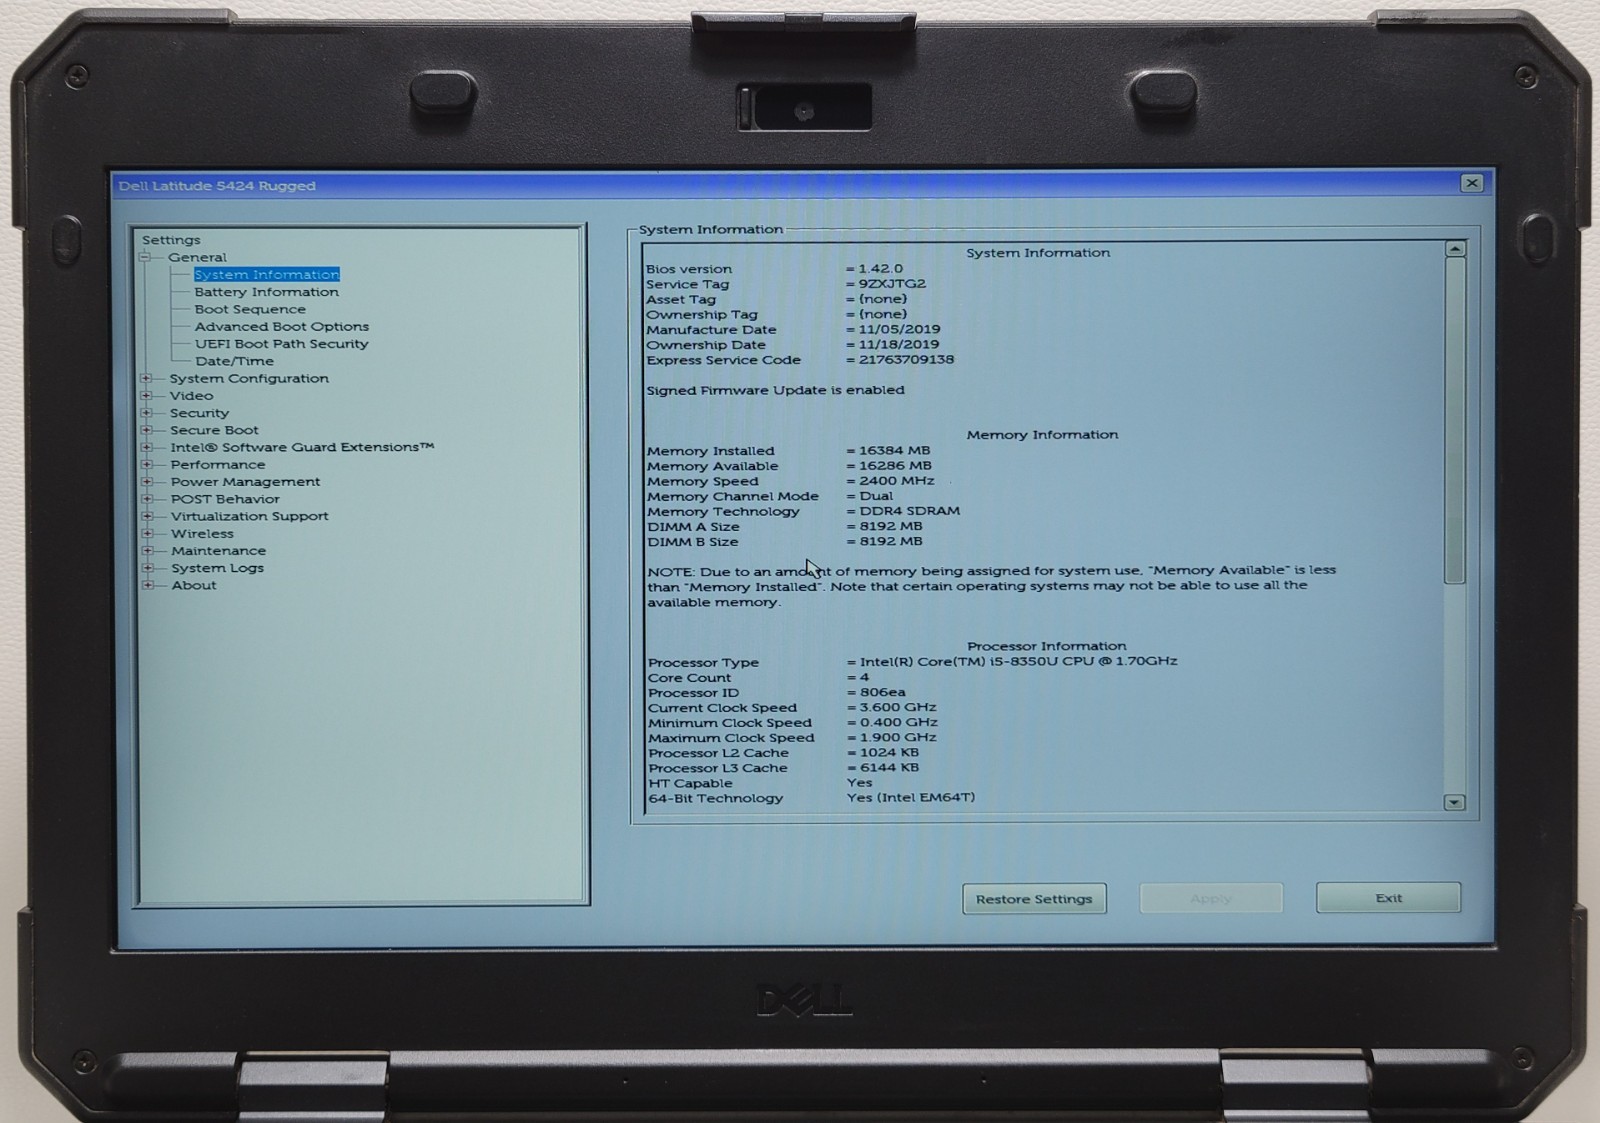This screenshot has height=1123, width=1600.
Task: Expand the POST Behavior node
Action: (147, 498)
